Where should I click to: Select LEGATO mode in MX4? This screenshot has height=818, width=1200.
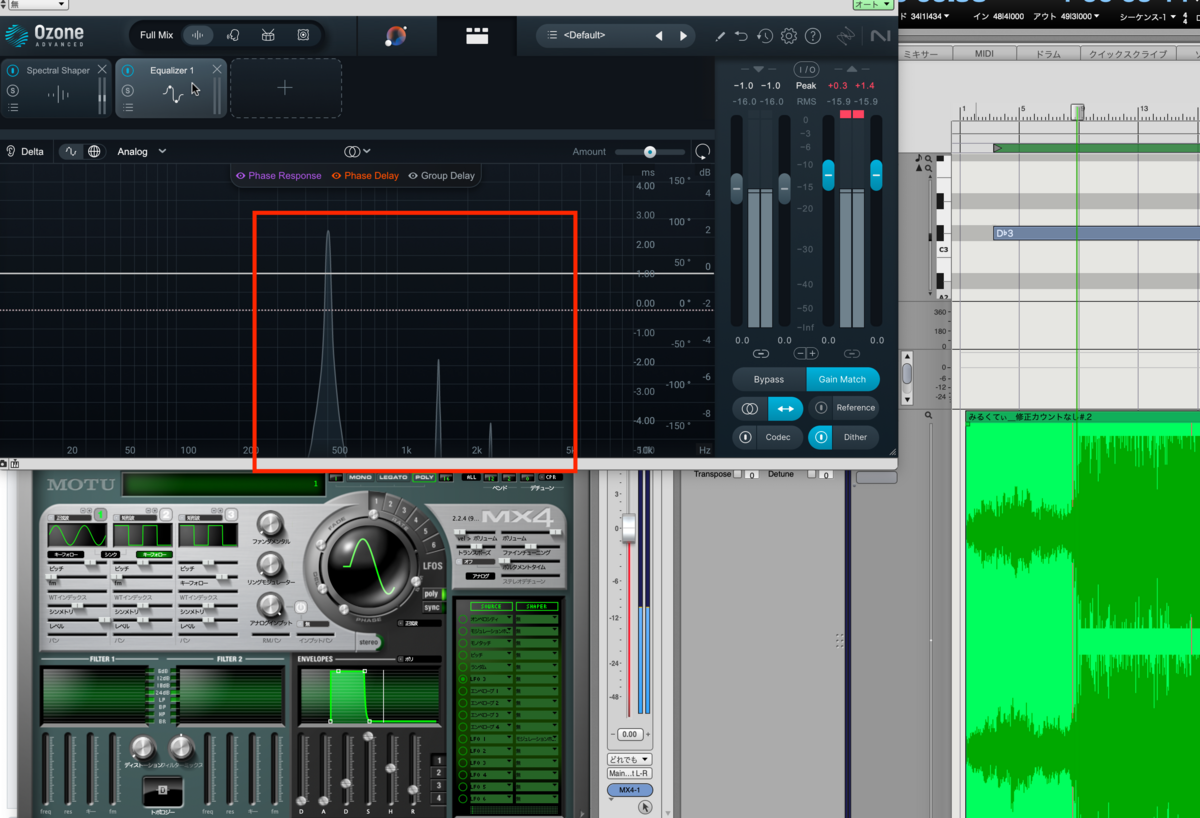click(392, 477)
